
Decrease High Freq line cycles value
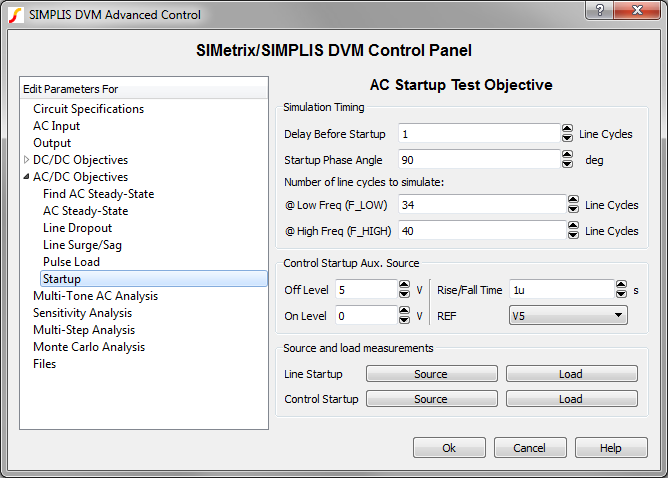coord(572,235)
